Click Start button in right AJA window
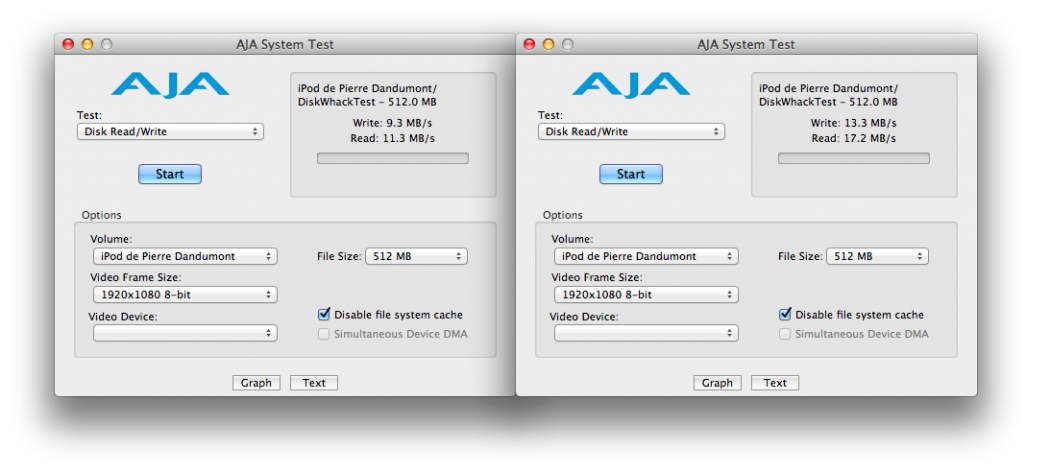Screen dimensions: 1050x472 (631, 174)
